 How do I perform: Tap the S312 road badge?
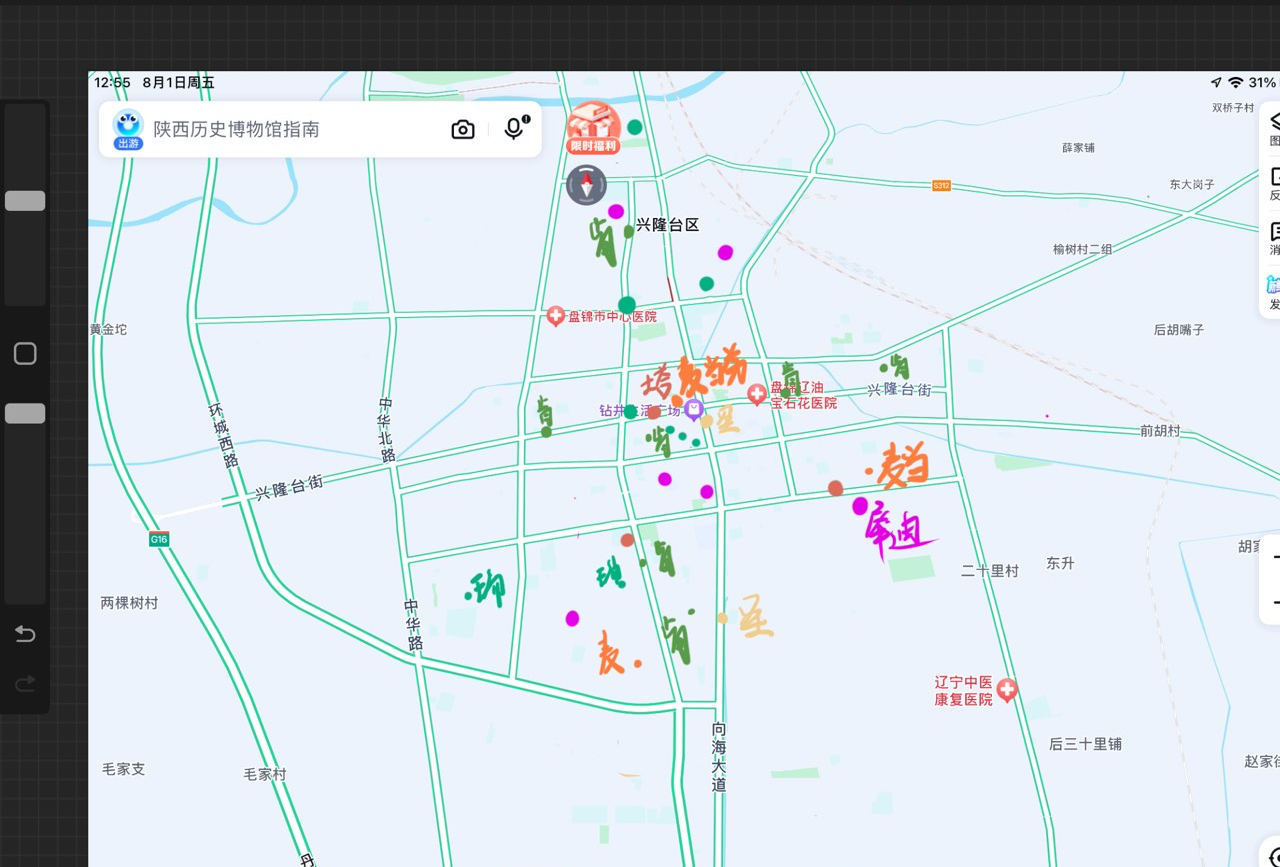point(941,185)
